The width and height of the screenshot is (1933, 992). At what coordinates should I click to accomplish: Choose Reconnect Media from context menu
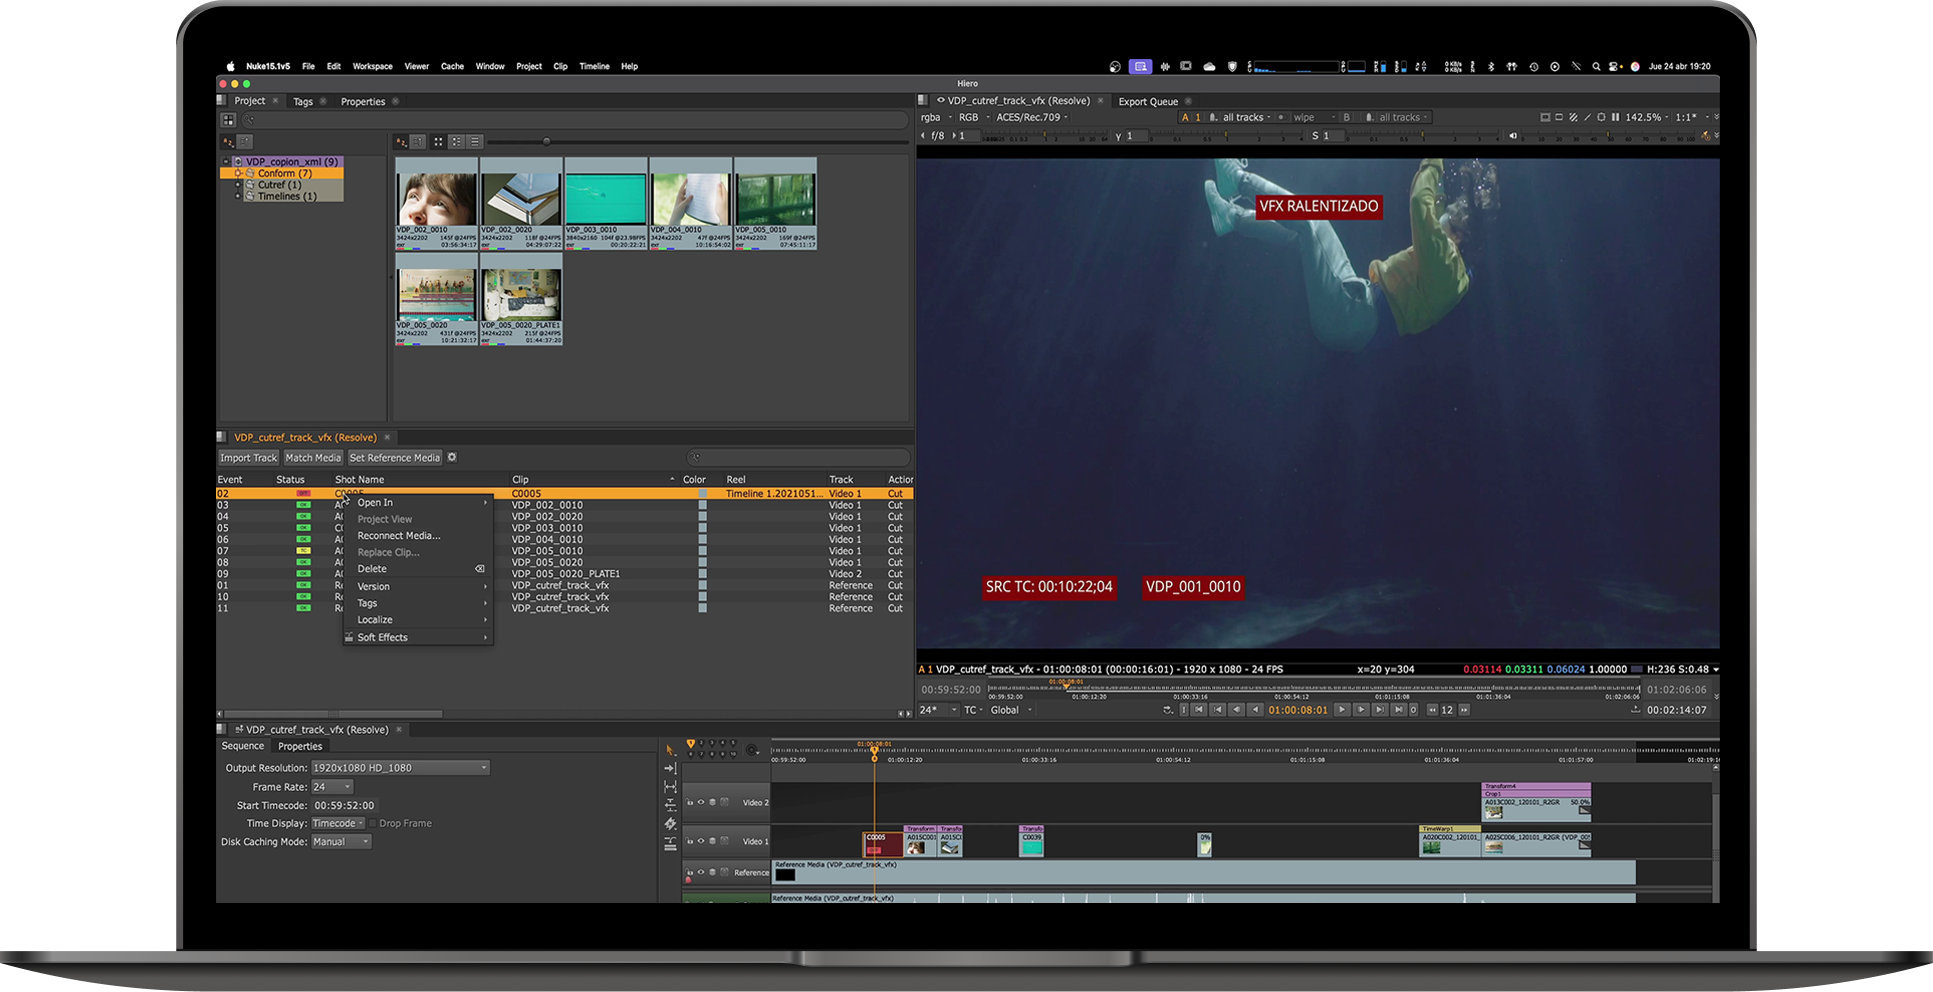[398, 536]
